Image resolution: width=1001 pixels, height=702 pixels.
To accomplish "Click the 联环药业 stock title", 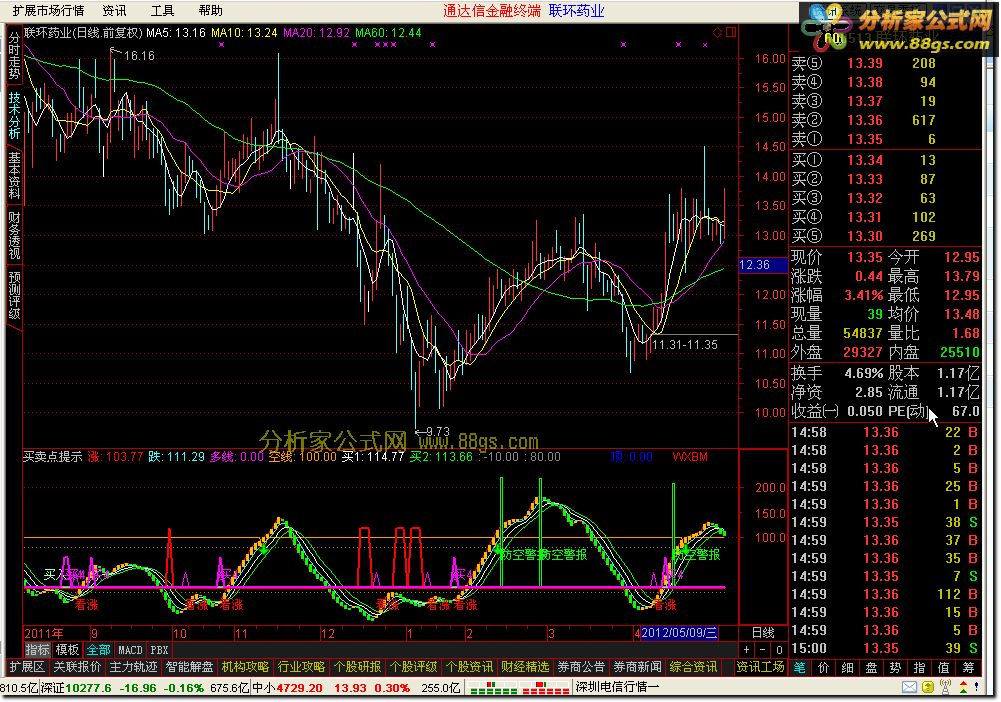I will (576, 11).
